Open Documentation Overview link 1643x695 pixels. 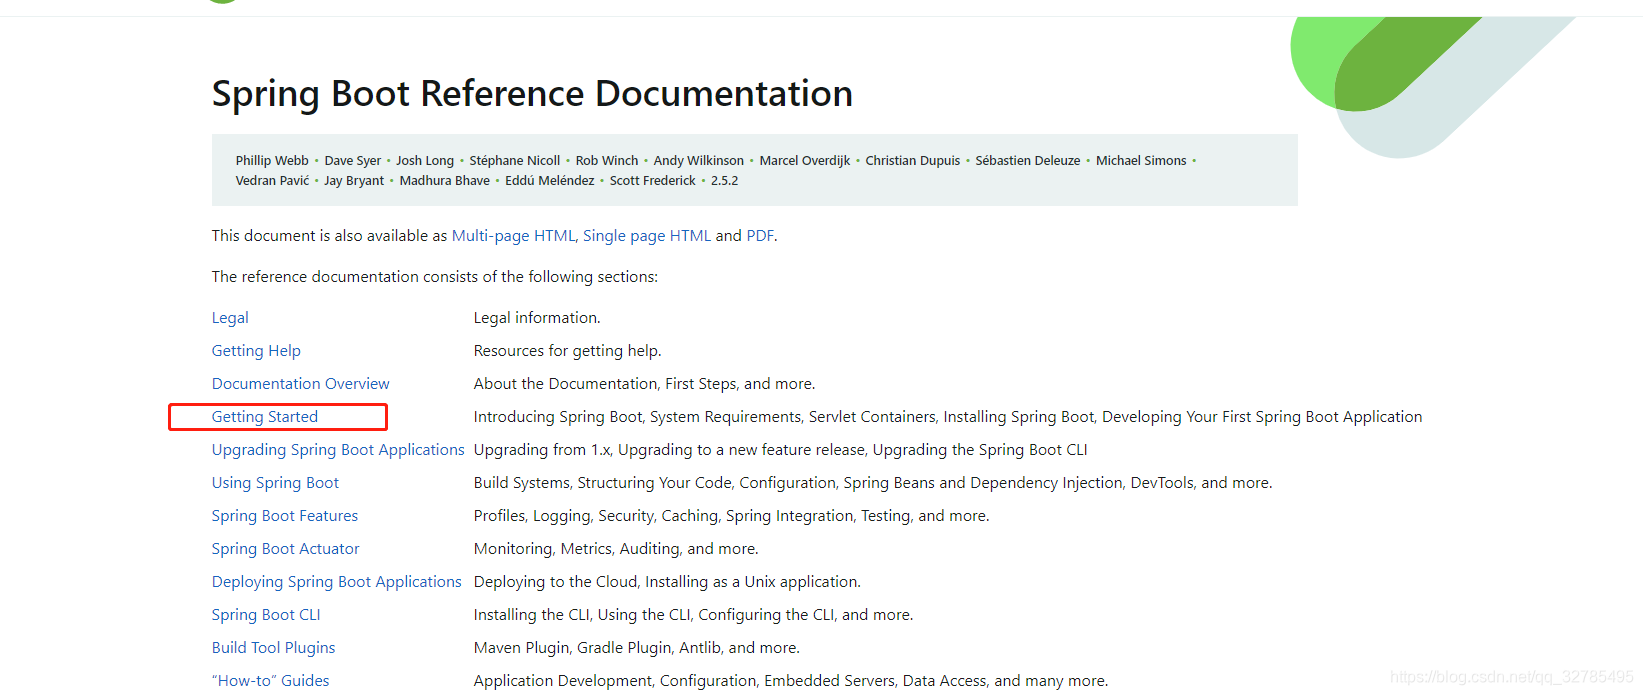(301, 384)
